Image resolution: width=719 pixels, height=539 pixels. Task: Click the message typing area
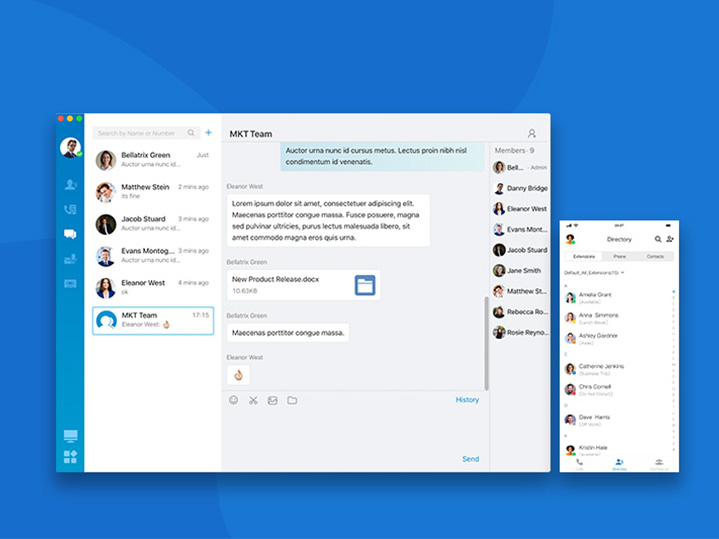point(355,431)
